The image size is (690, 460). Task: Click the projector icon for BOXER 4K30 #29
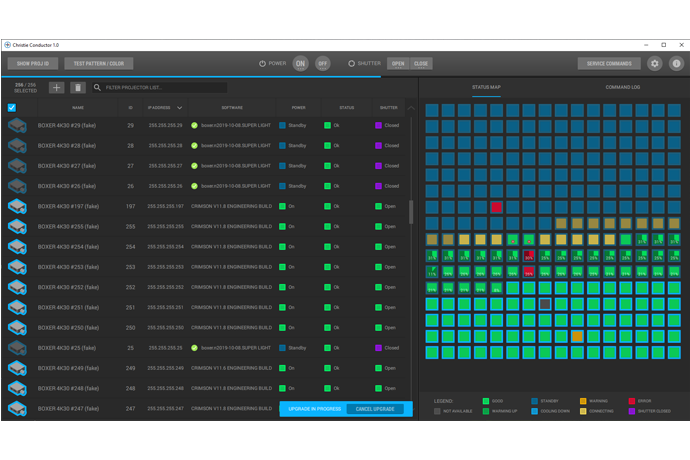17,126
